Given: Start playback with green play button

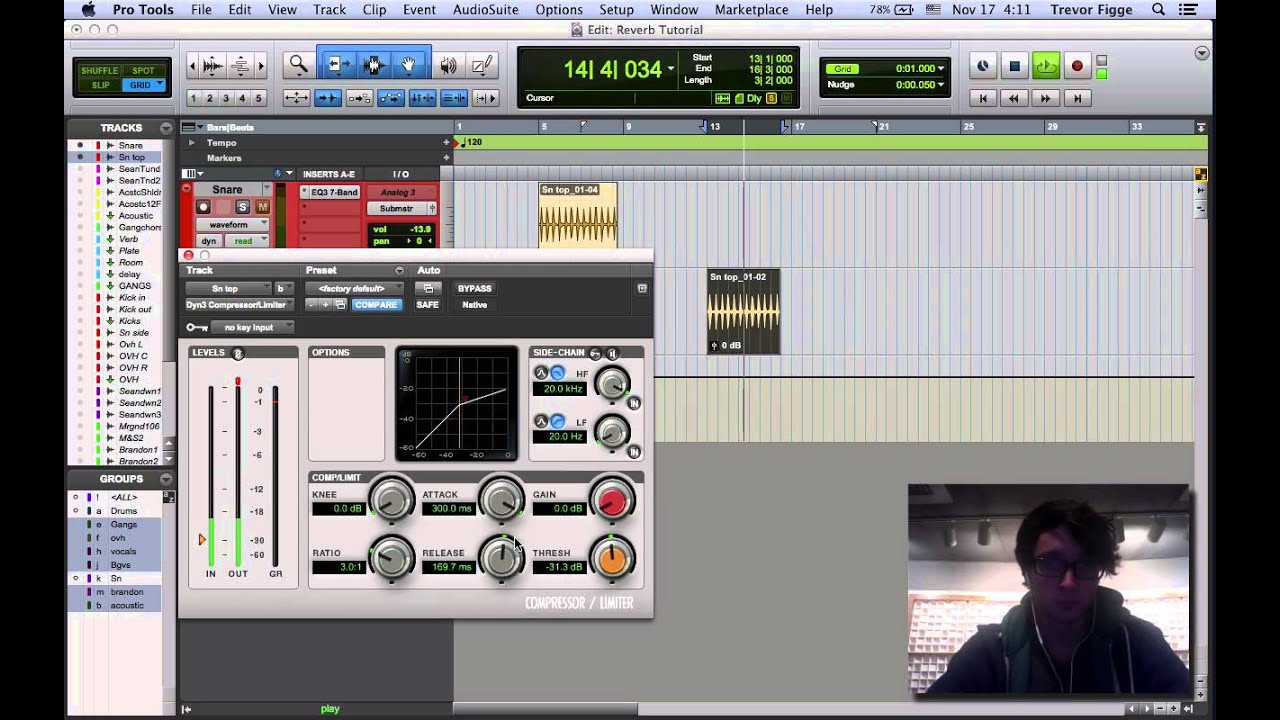Looking at the screenshot, I should pos(1046,67).
